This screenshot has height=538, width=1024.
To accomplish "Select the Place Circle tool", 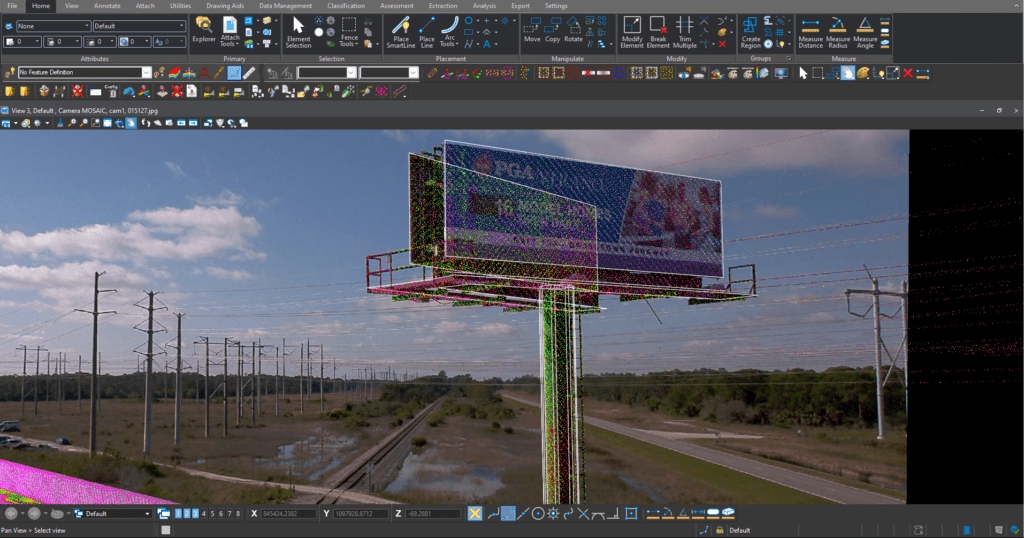I will pos(469,21).
